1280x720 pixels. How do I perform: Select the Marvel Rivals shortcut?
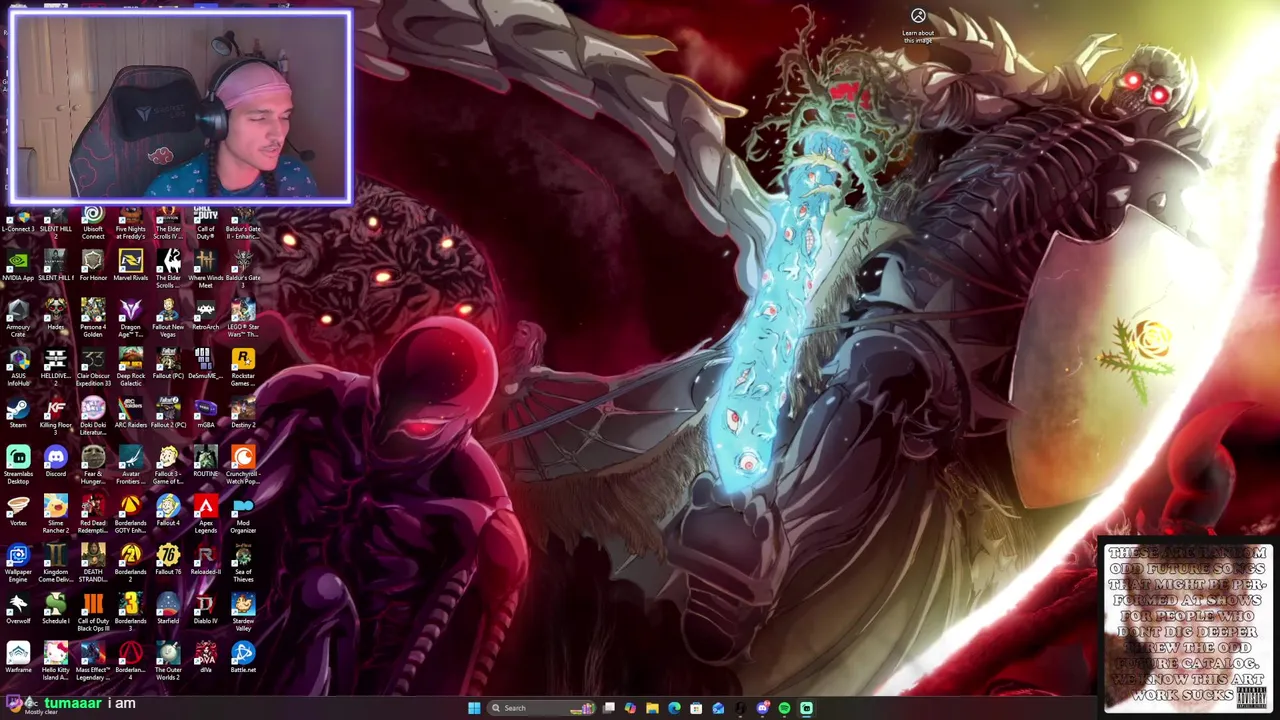click(130, 267)
